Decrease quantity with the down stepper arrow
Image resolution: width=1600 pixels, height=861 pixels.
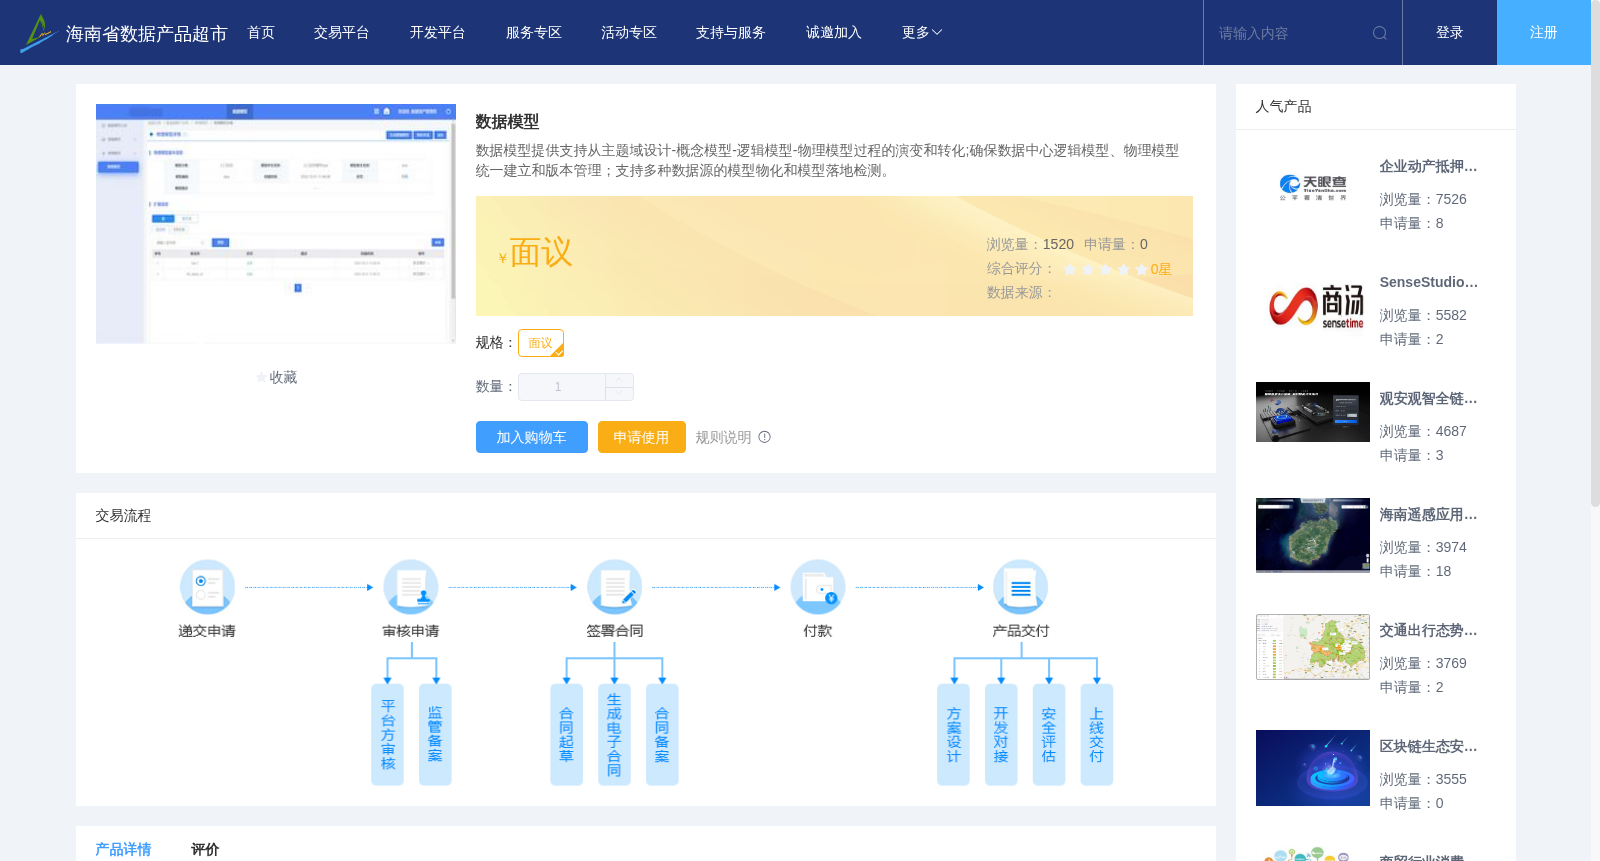[620, 394]
